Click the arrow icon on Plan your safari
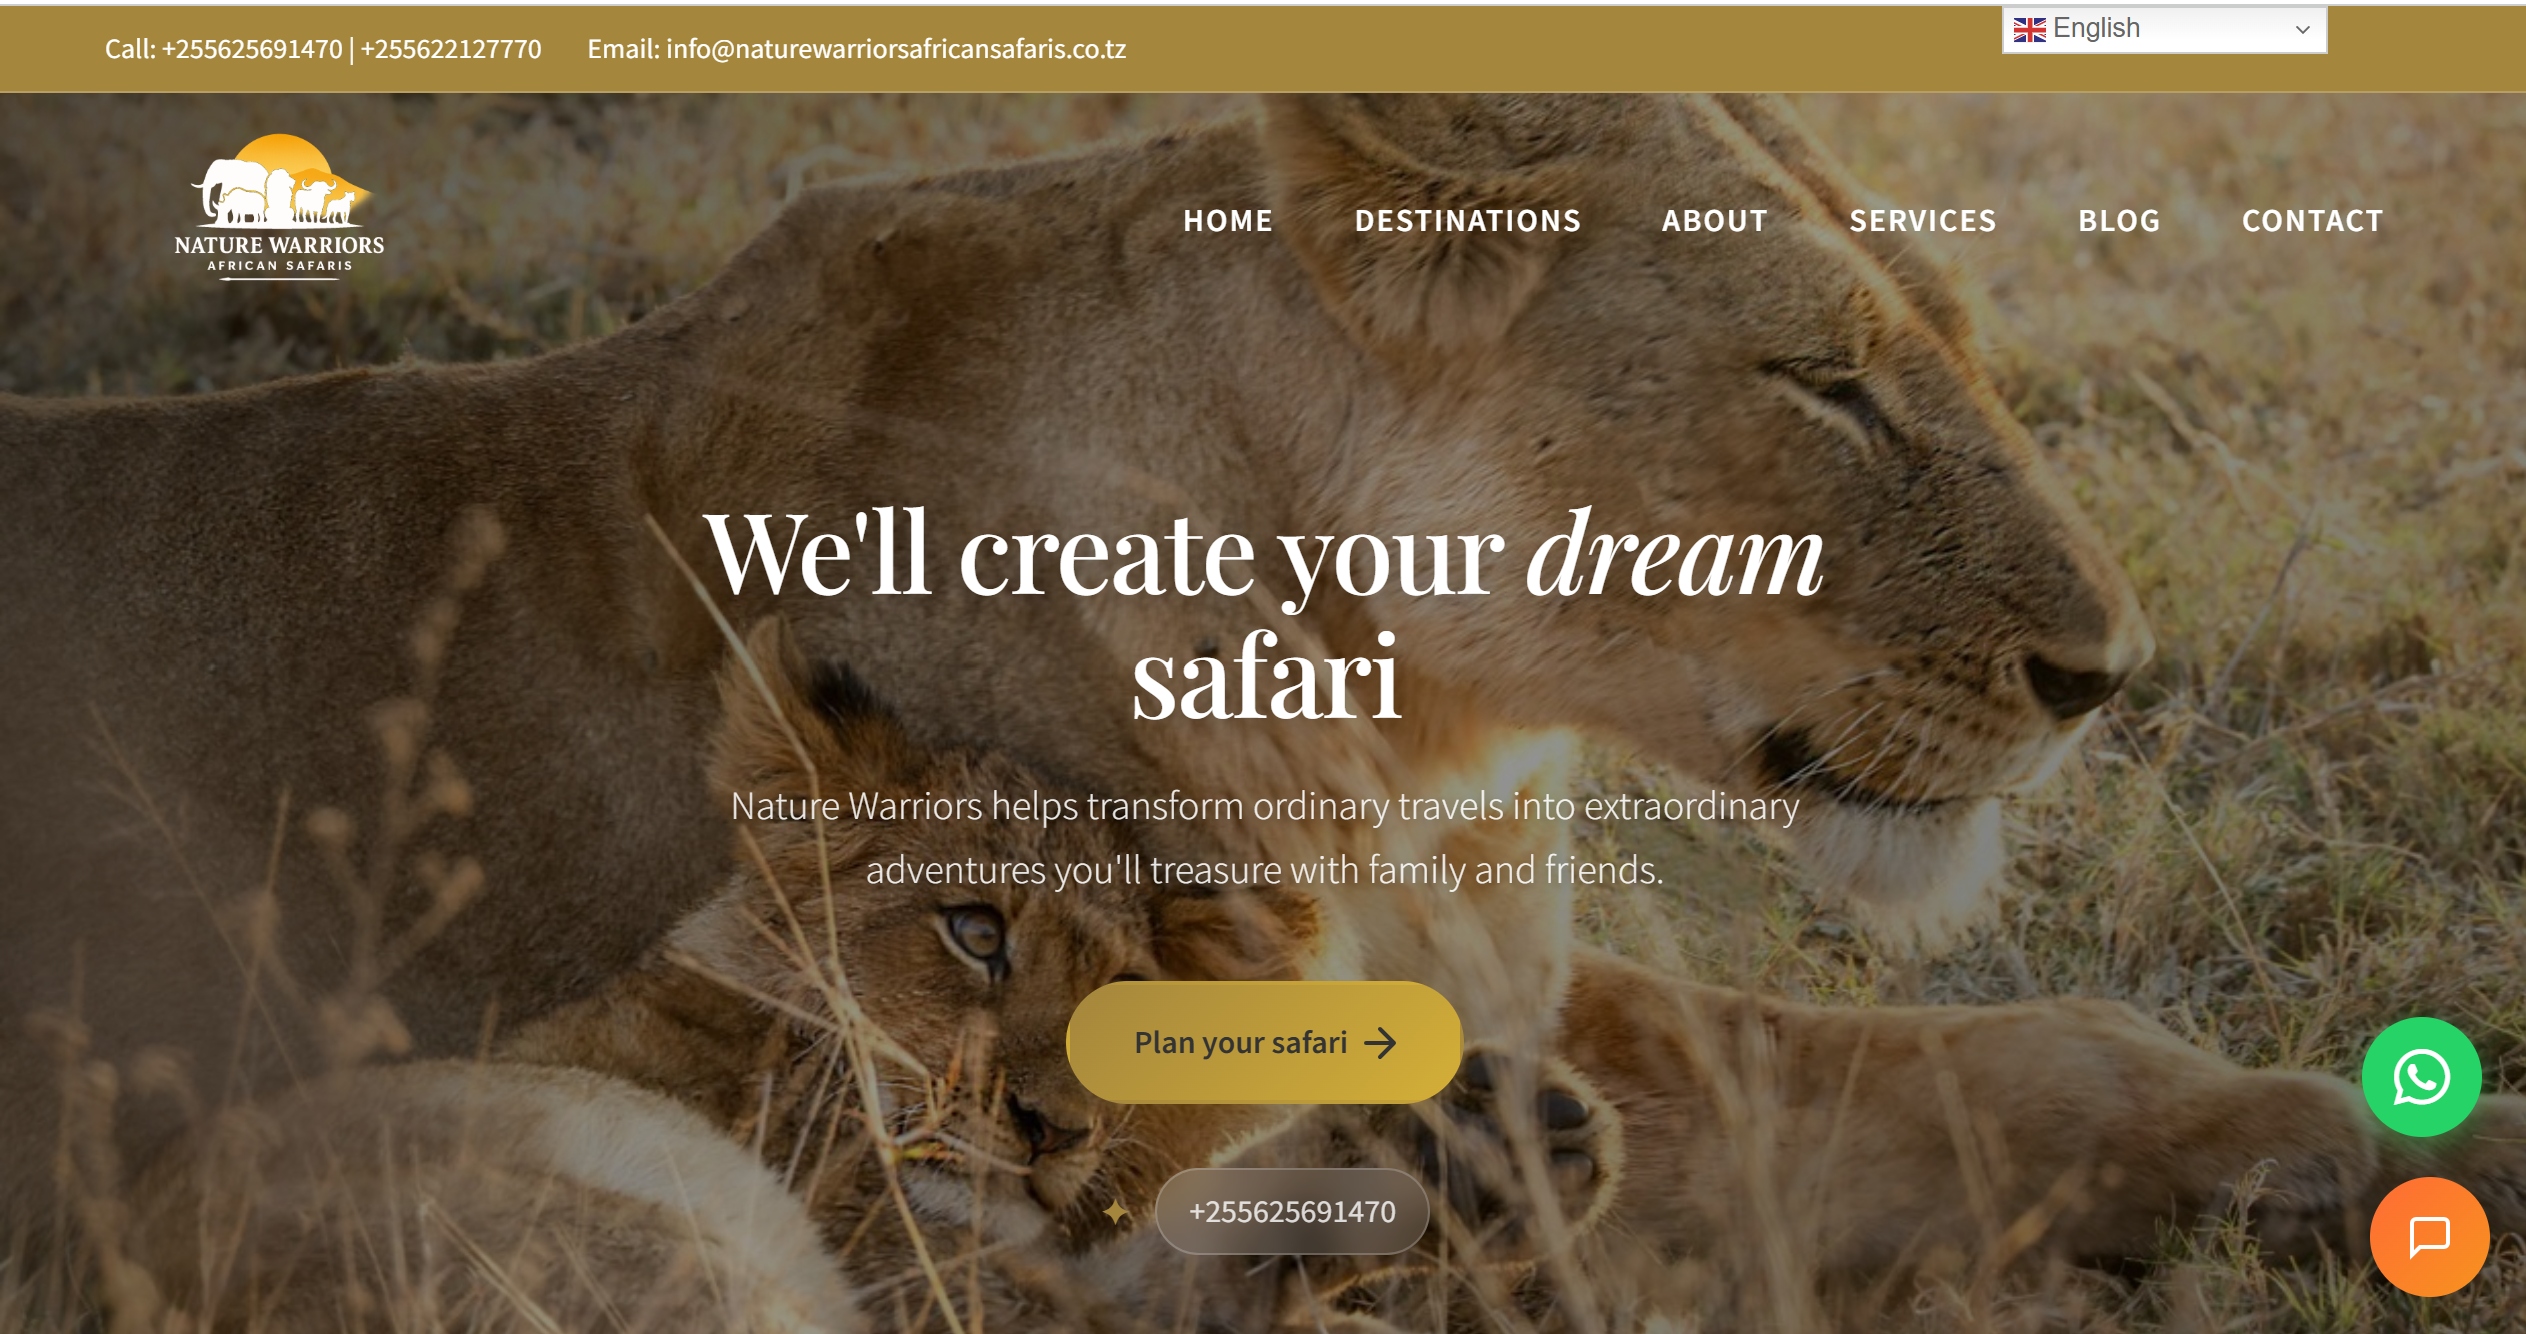The height and width of the screenshot is (1334, 2526). pyautogui.click(x=1380, y=1043)
